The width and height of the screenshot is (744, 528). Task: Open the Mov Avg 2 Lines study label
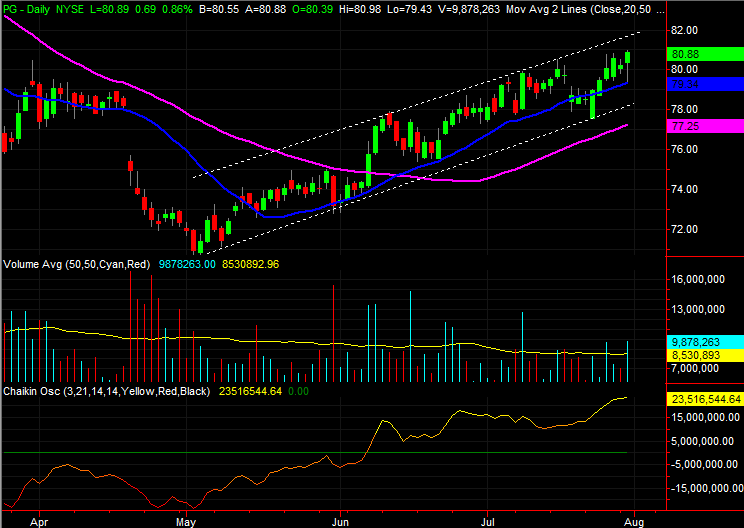[578, 9]
